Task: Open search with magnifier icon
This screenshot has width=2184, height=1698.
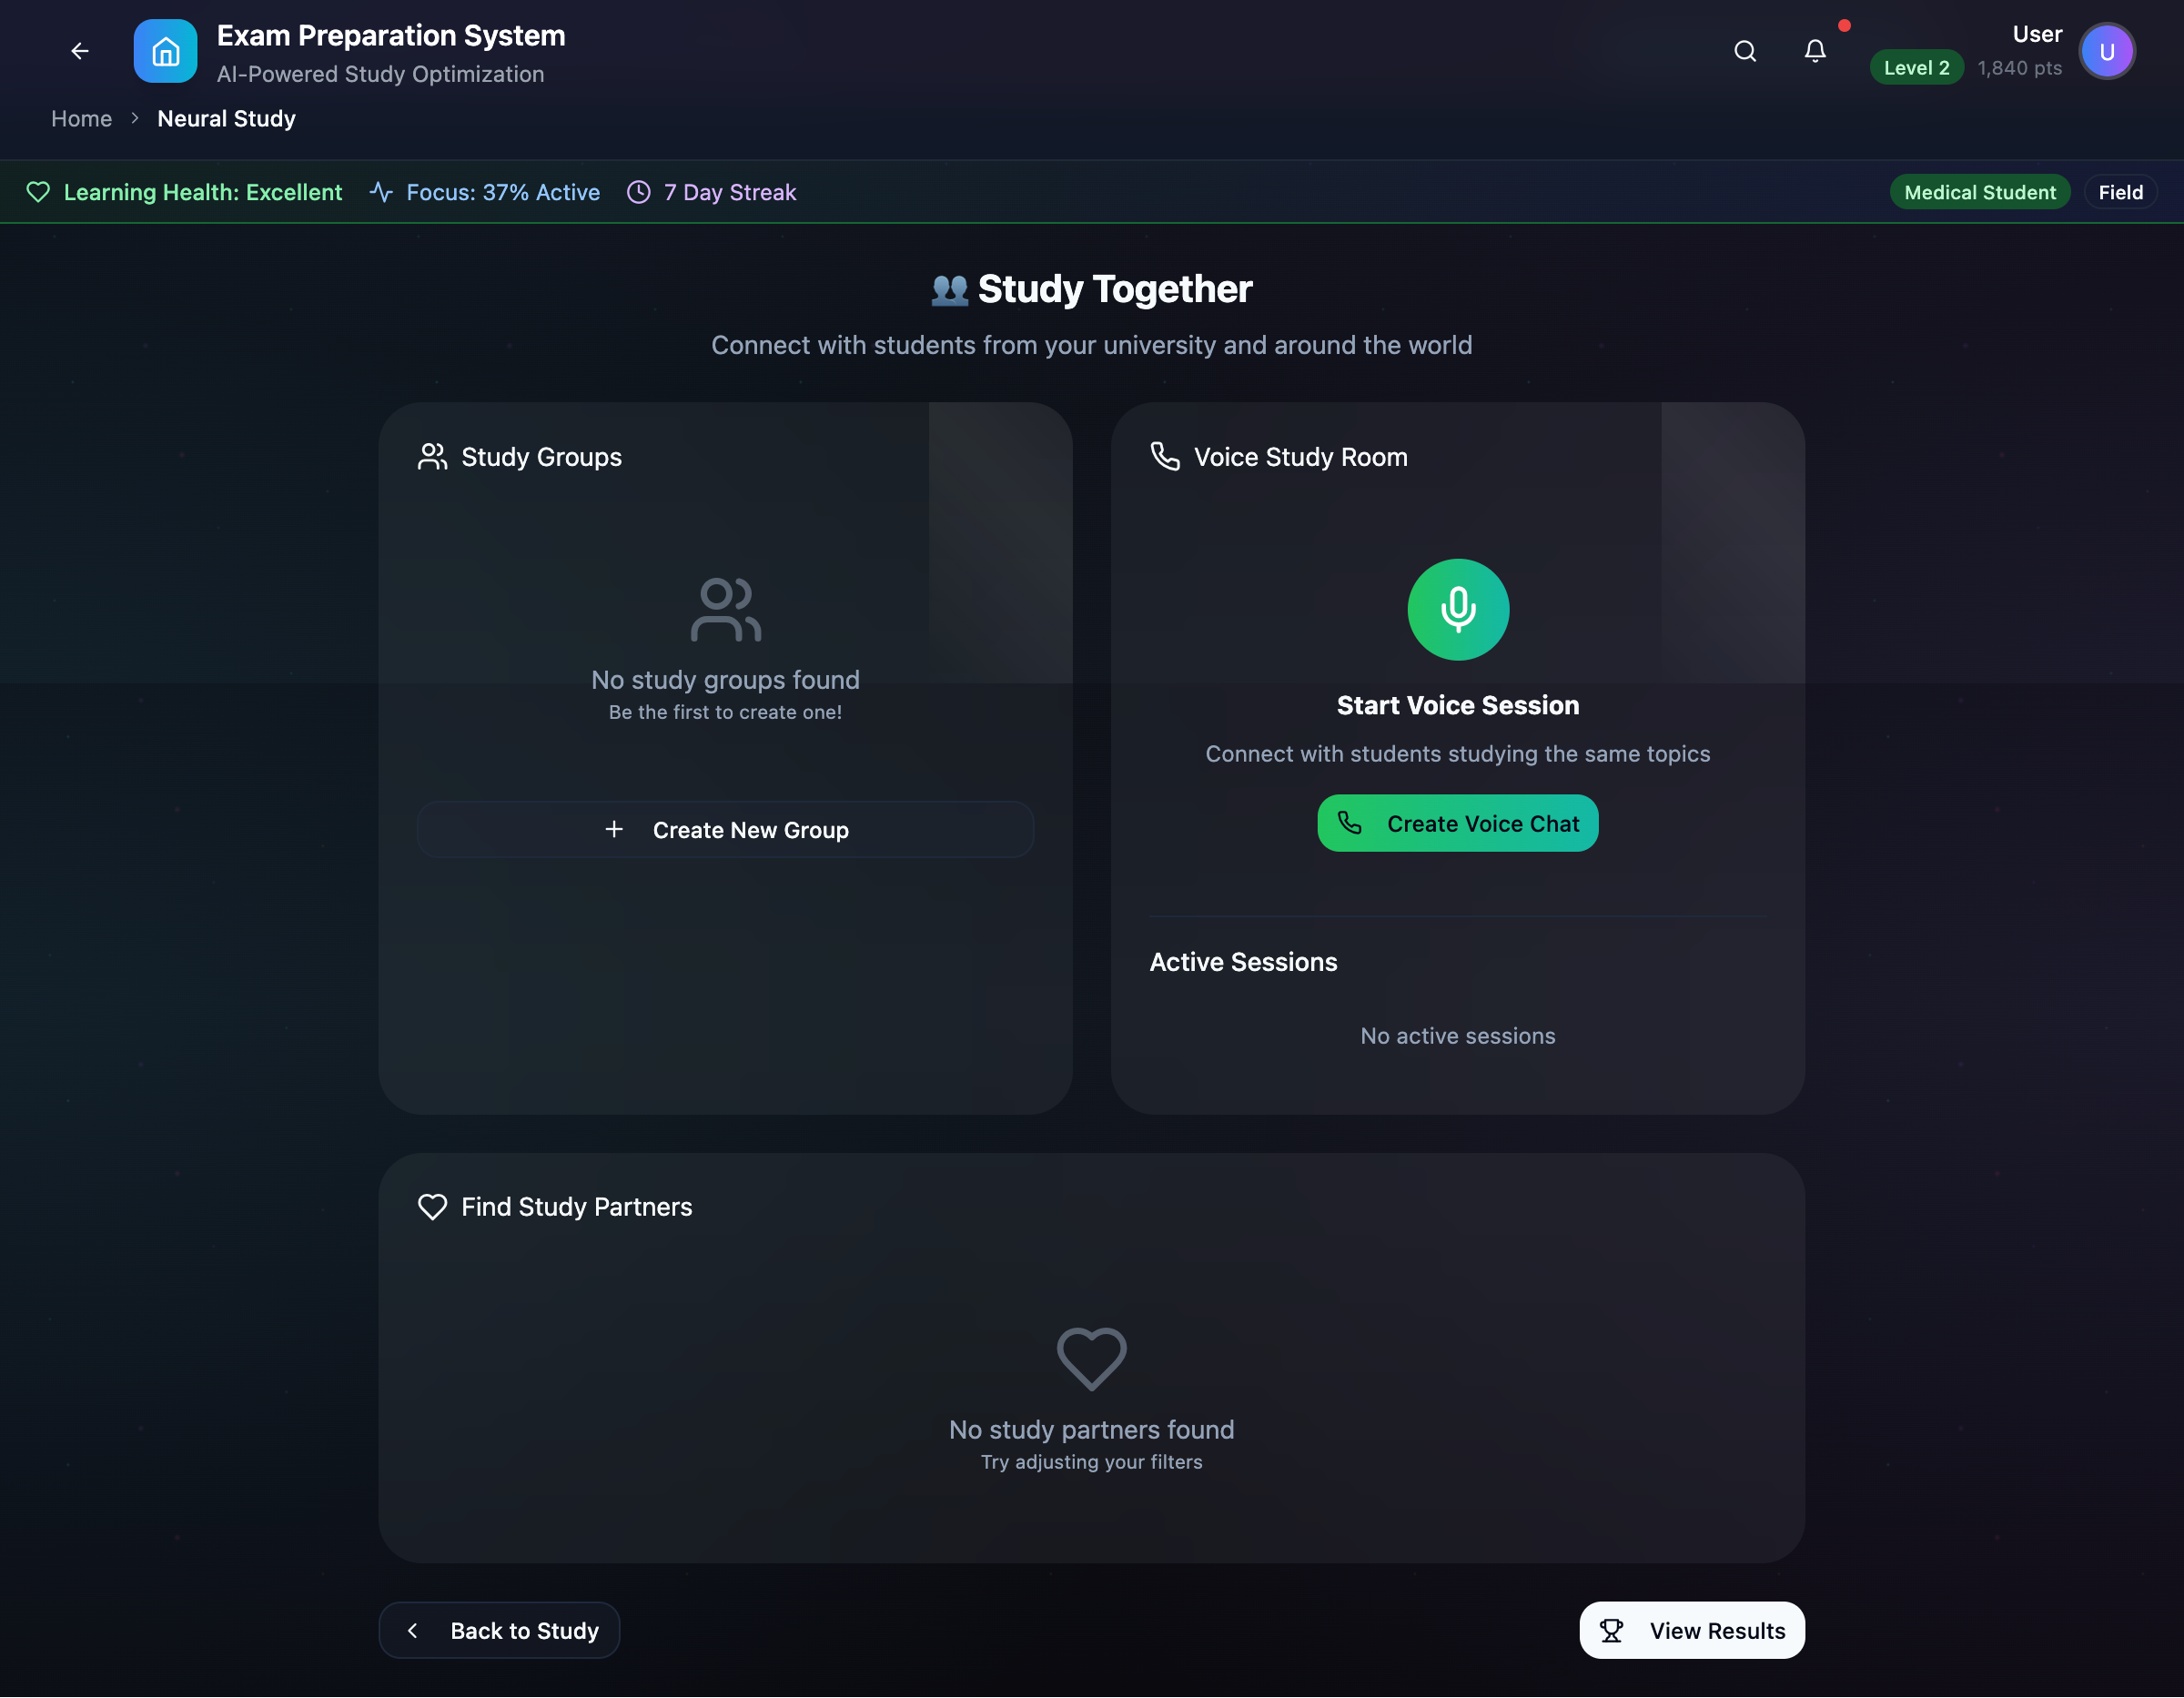Action: [1745, 51]
